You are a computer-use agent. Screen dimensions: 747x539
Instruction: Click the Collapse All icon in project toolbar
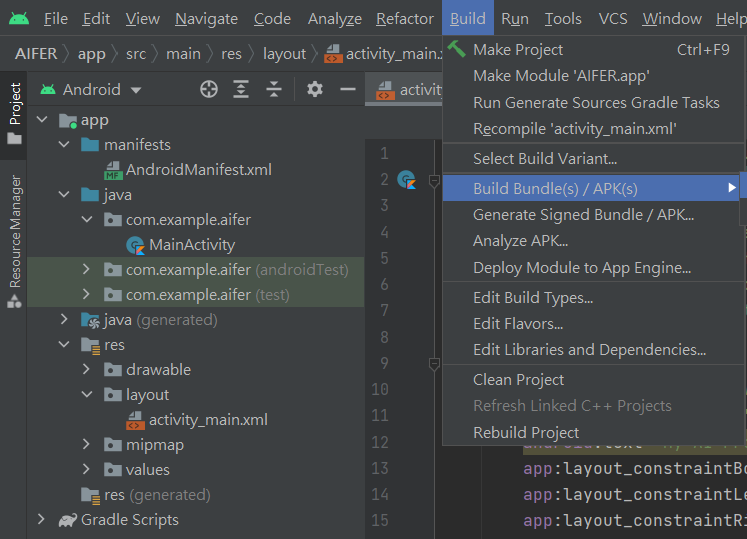[274, 89]
